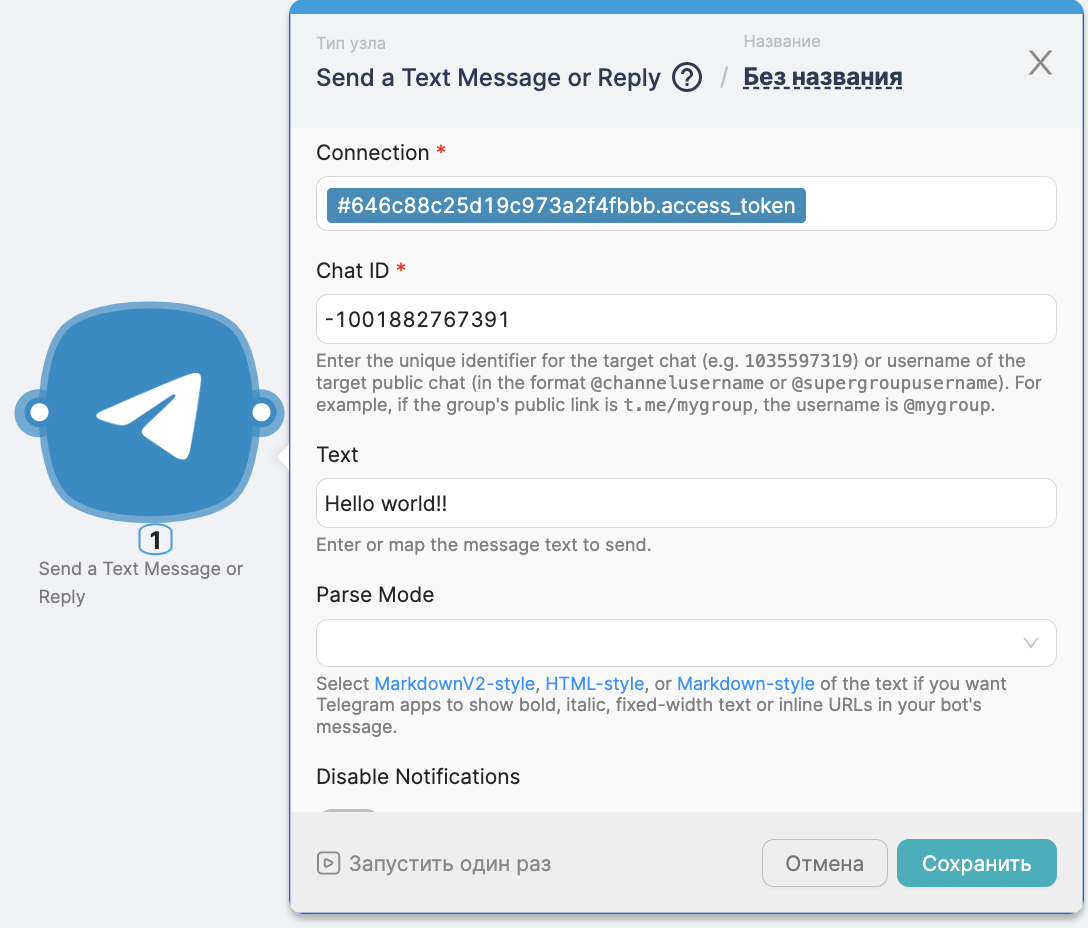Click the Parse Mode chevron arrow
This screenshot has height=928, width=1088.
click(1030, 643)
